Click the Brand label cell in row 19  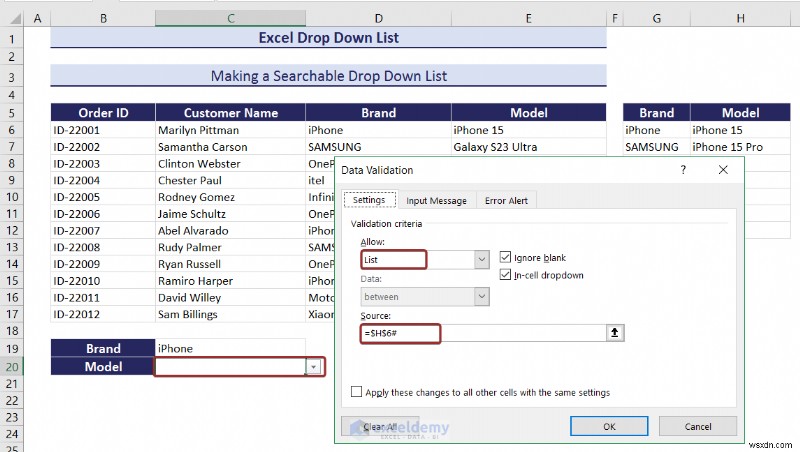point(103,348)
